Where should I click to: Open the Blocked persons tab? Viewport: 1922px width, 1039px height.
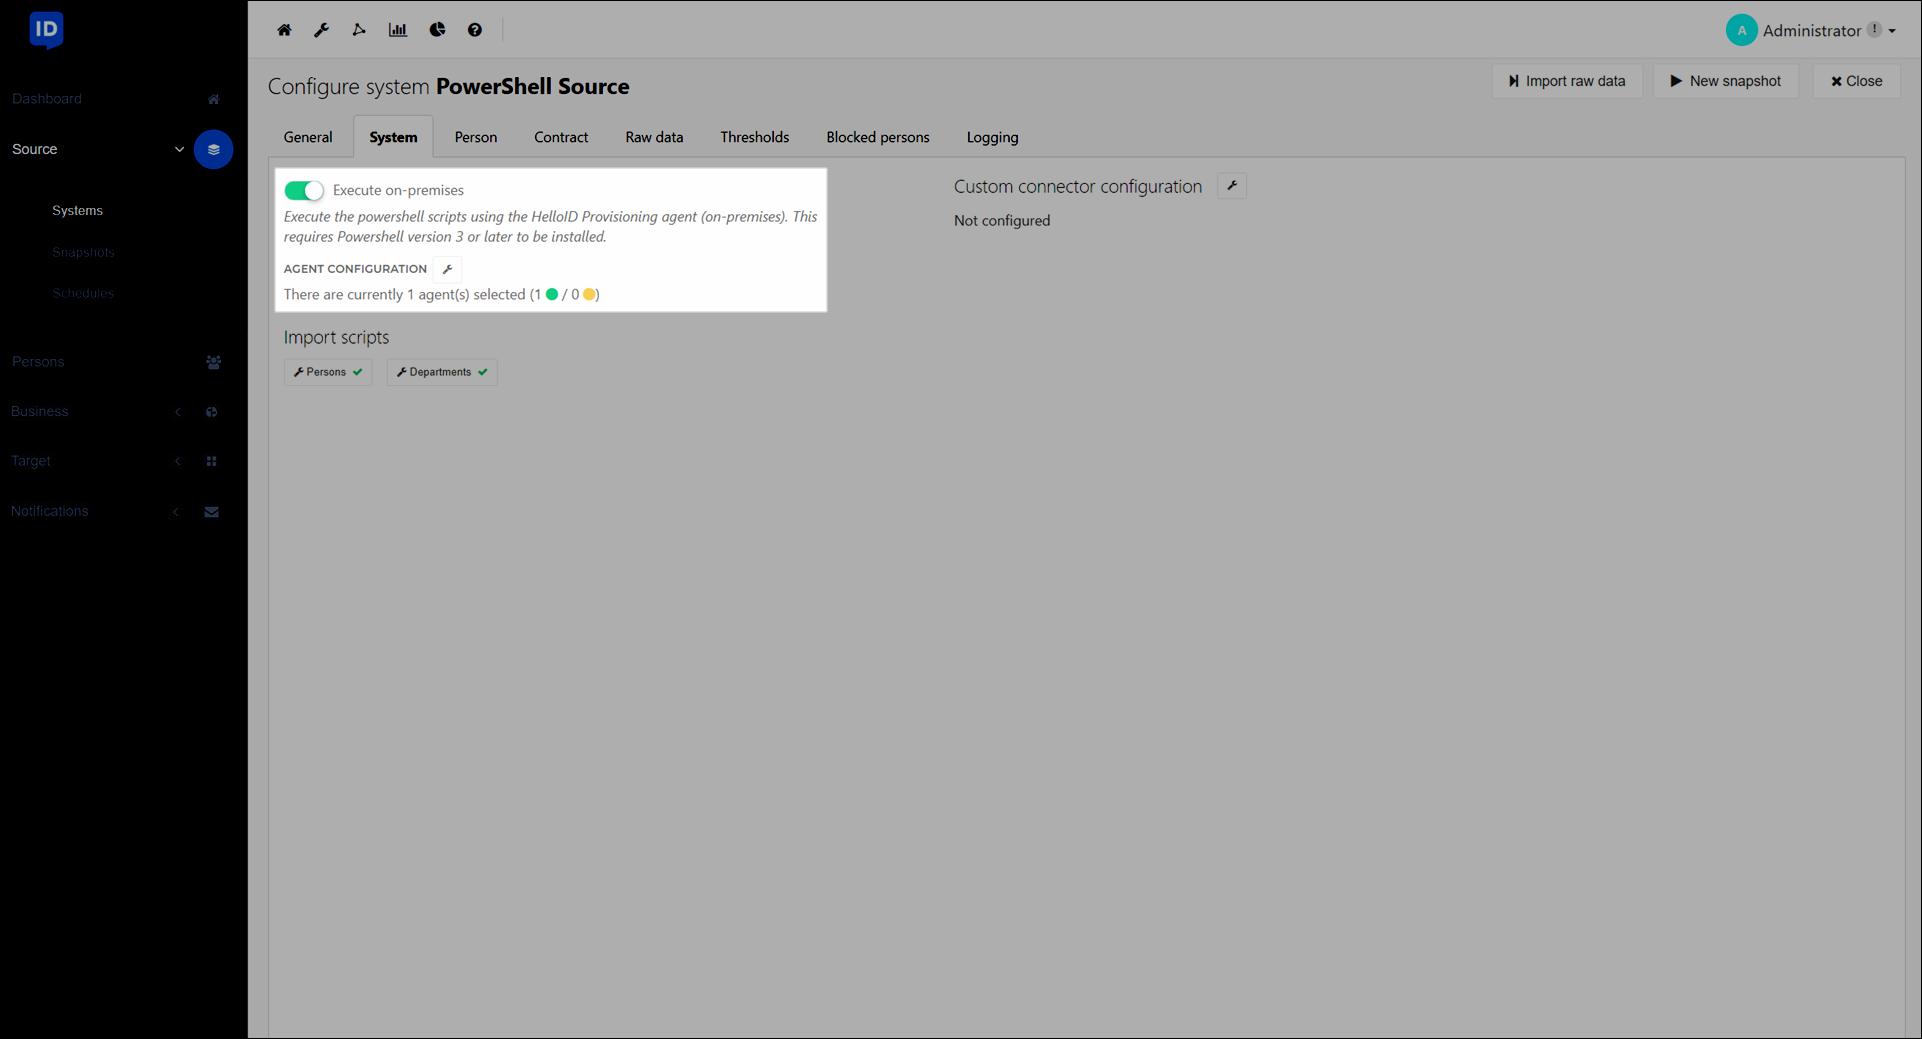click(878, 137)
